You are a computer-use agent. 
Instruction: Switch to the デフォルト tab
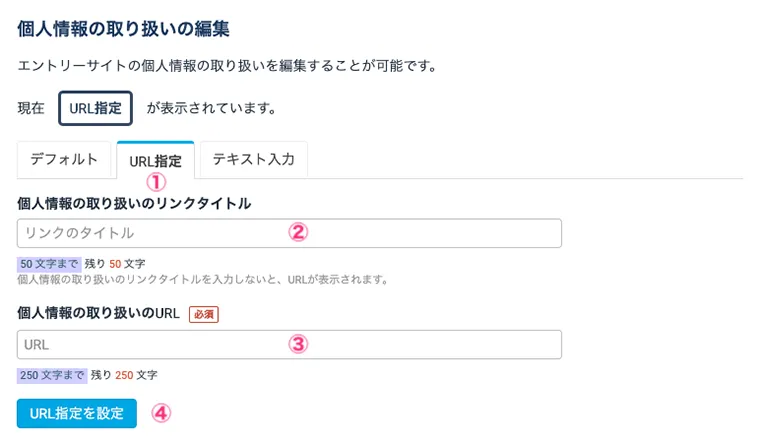point(63,159)
